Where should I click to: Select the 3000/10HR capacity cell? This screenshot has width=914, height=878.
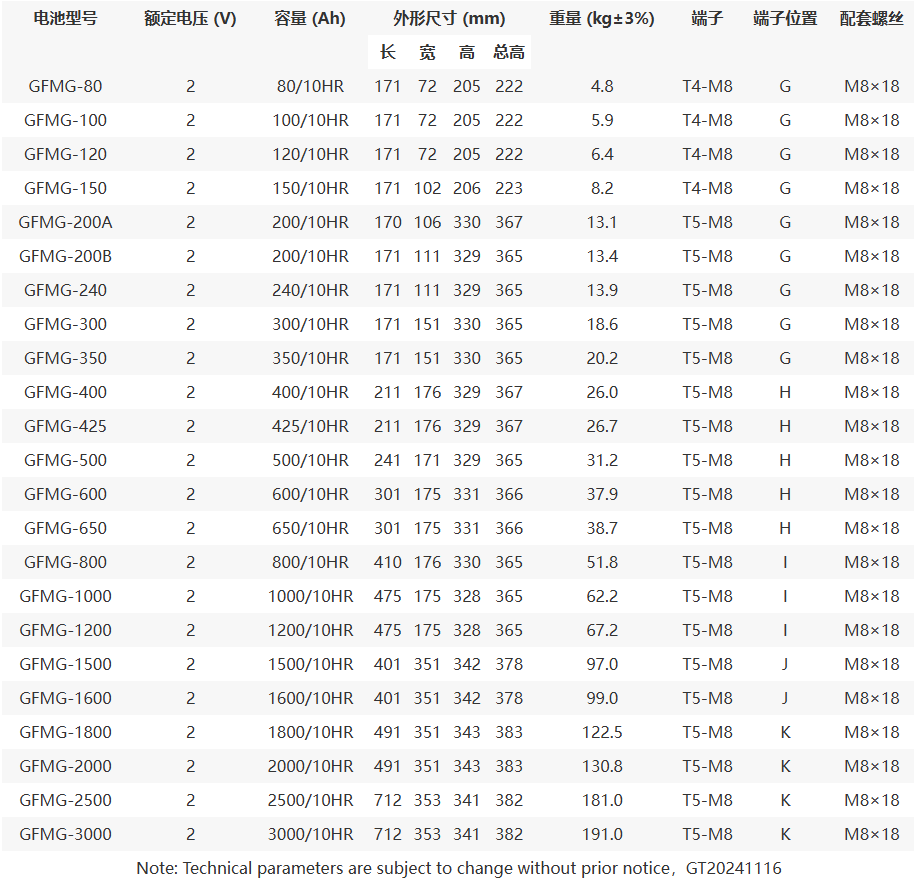(x=310, y=834)
